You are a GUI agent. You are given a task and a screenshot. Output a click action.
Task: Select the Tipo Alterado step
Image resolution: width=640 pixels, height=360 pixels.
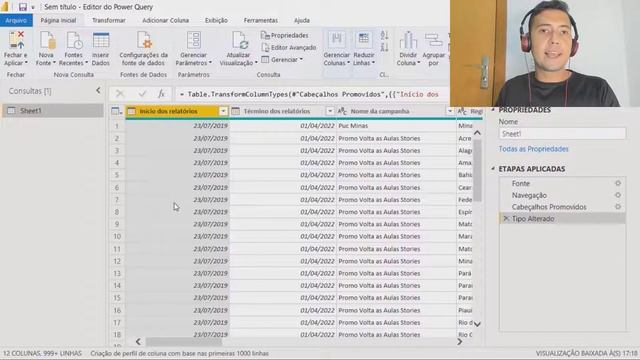pyautogui.click(x=562, y=219)
